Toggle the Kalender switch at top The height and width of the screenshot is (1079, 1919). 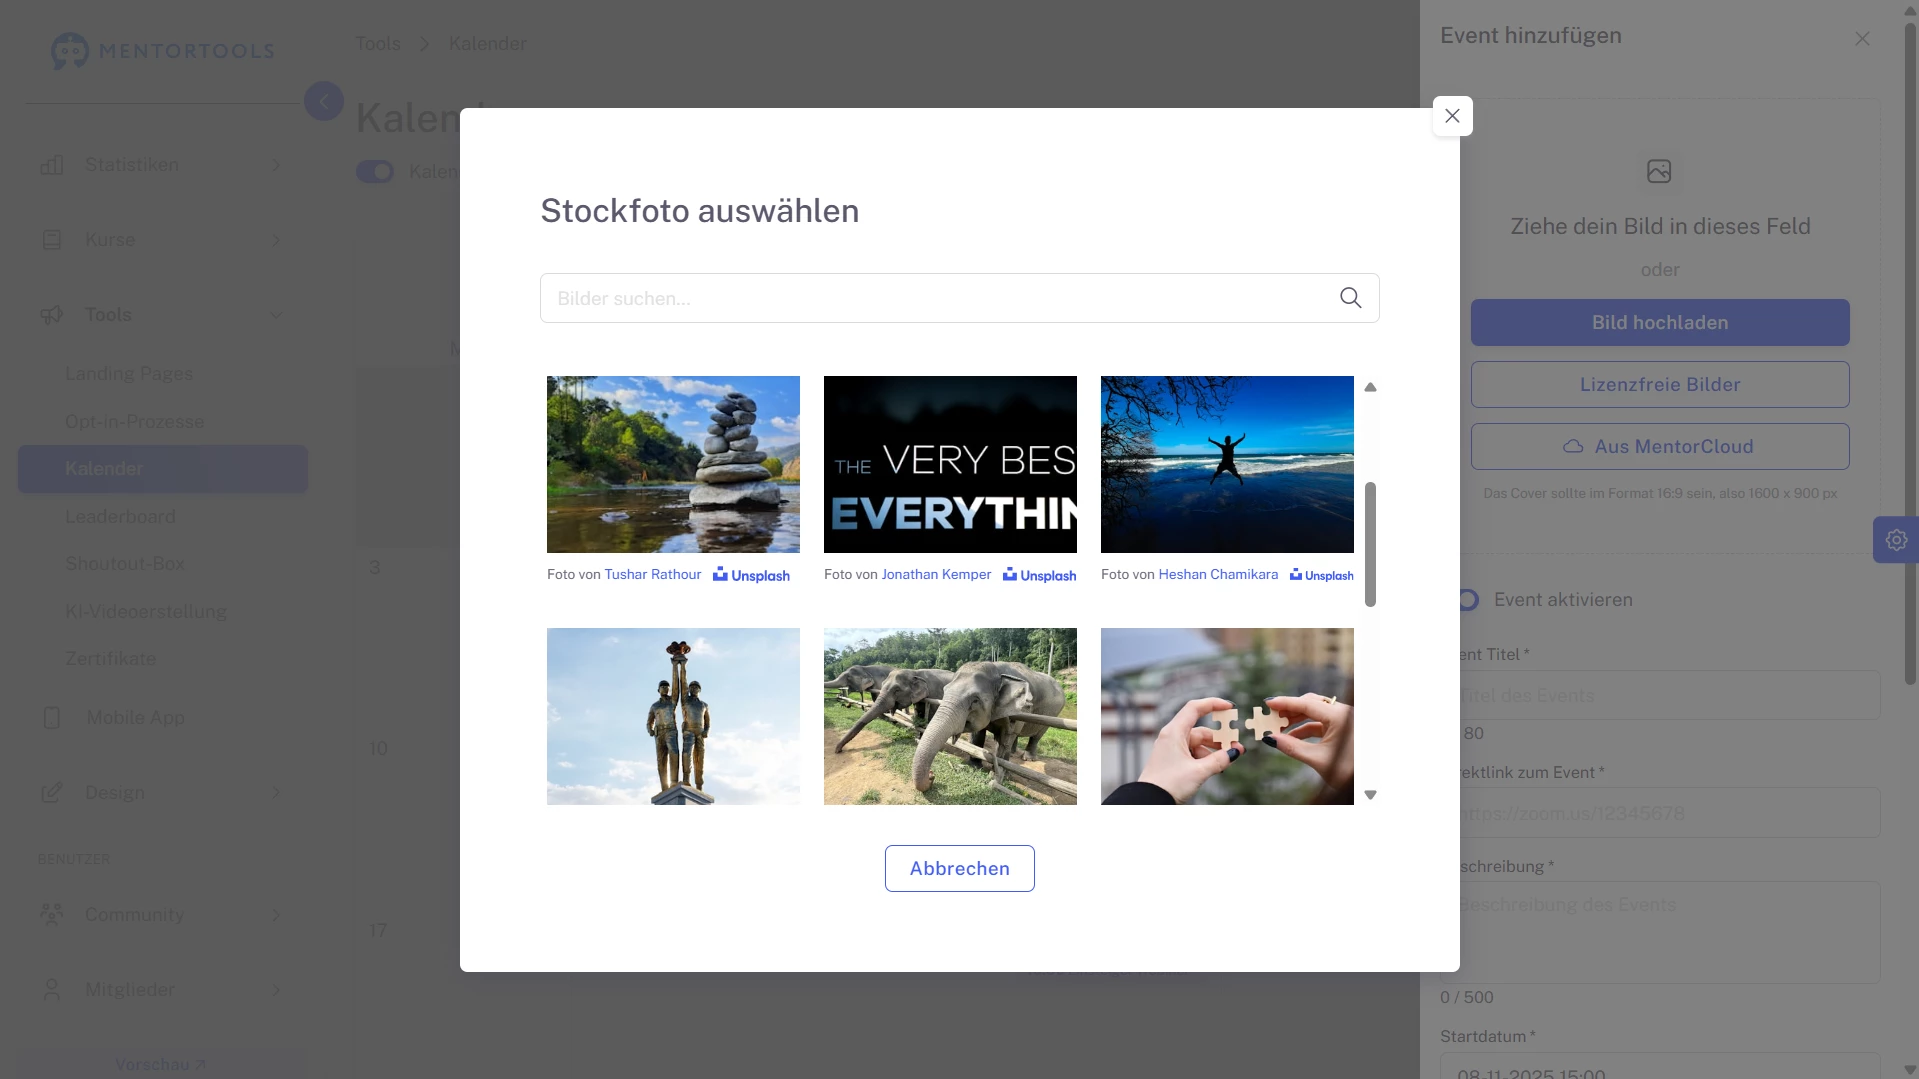pyautogui.click(x=375, y=172)
